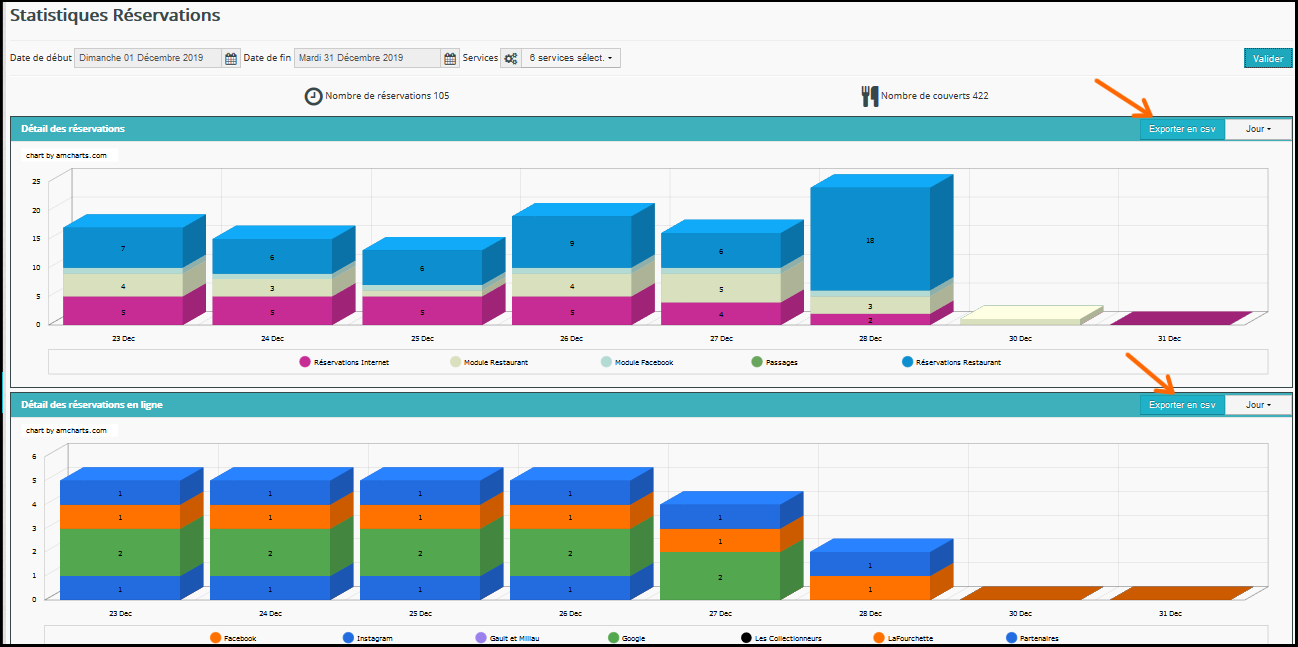
Task: Export Détail des réservations to csv
Action: (1182, 129)
